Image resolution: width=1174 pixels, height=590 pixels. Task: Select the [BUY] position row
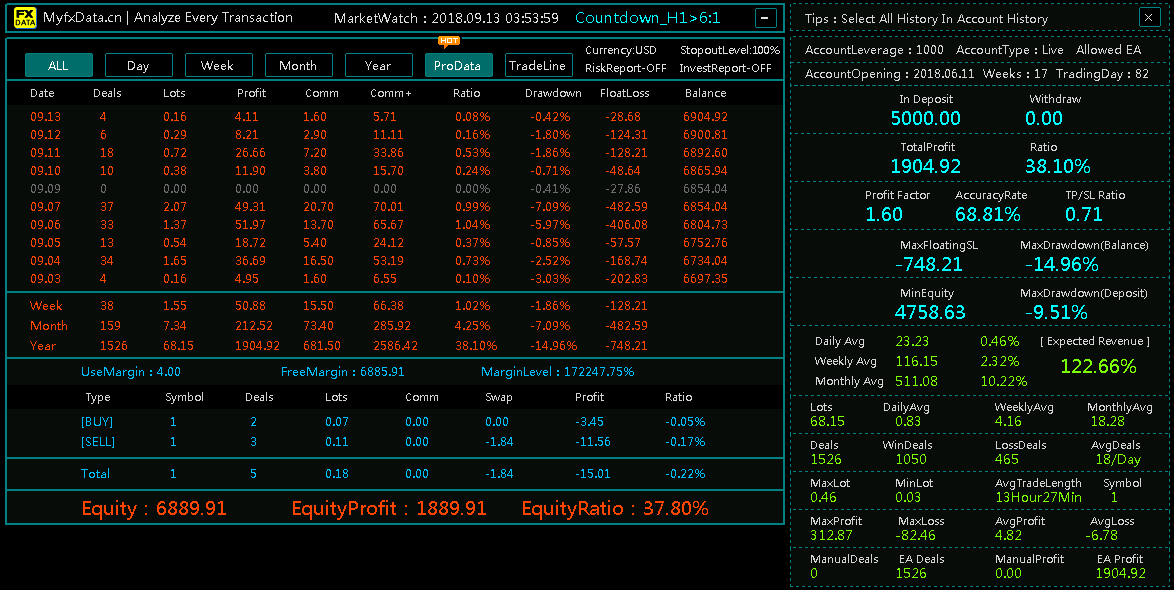pyautogui.click(x=395, y=422)
